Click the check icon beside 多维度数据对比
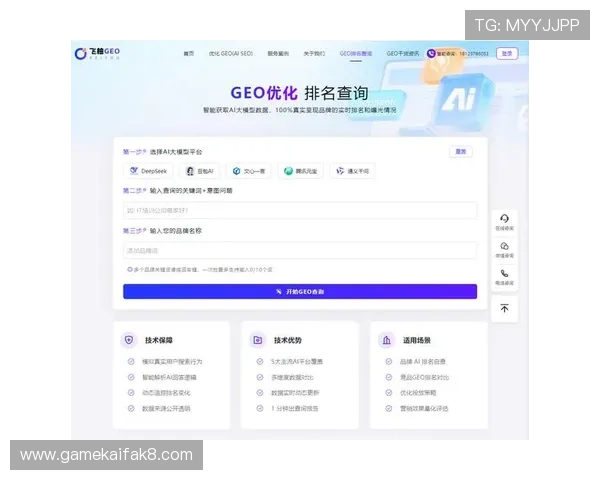The width and height of the screenshot is (600, 480). 260,377
